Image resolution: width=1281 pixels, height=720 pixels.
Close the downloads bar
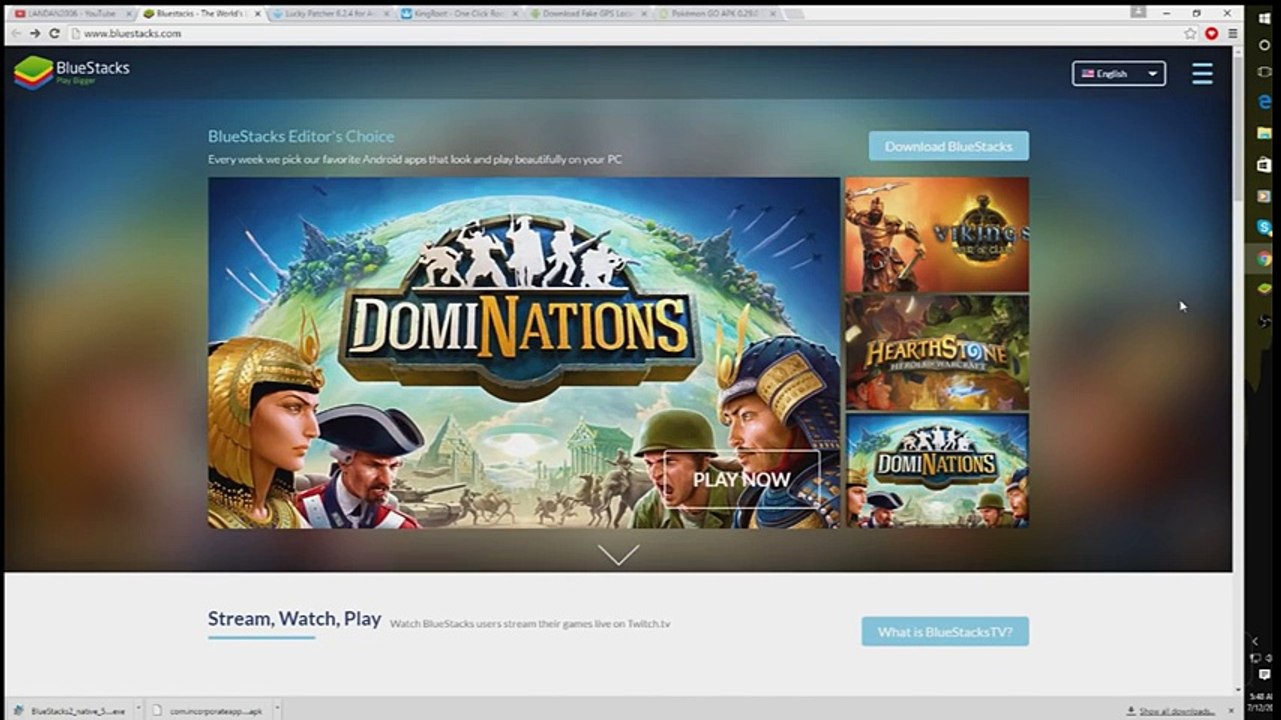point(1231,711)
